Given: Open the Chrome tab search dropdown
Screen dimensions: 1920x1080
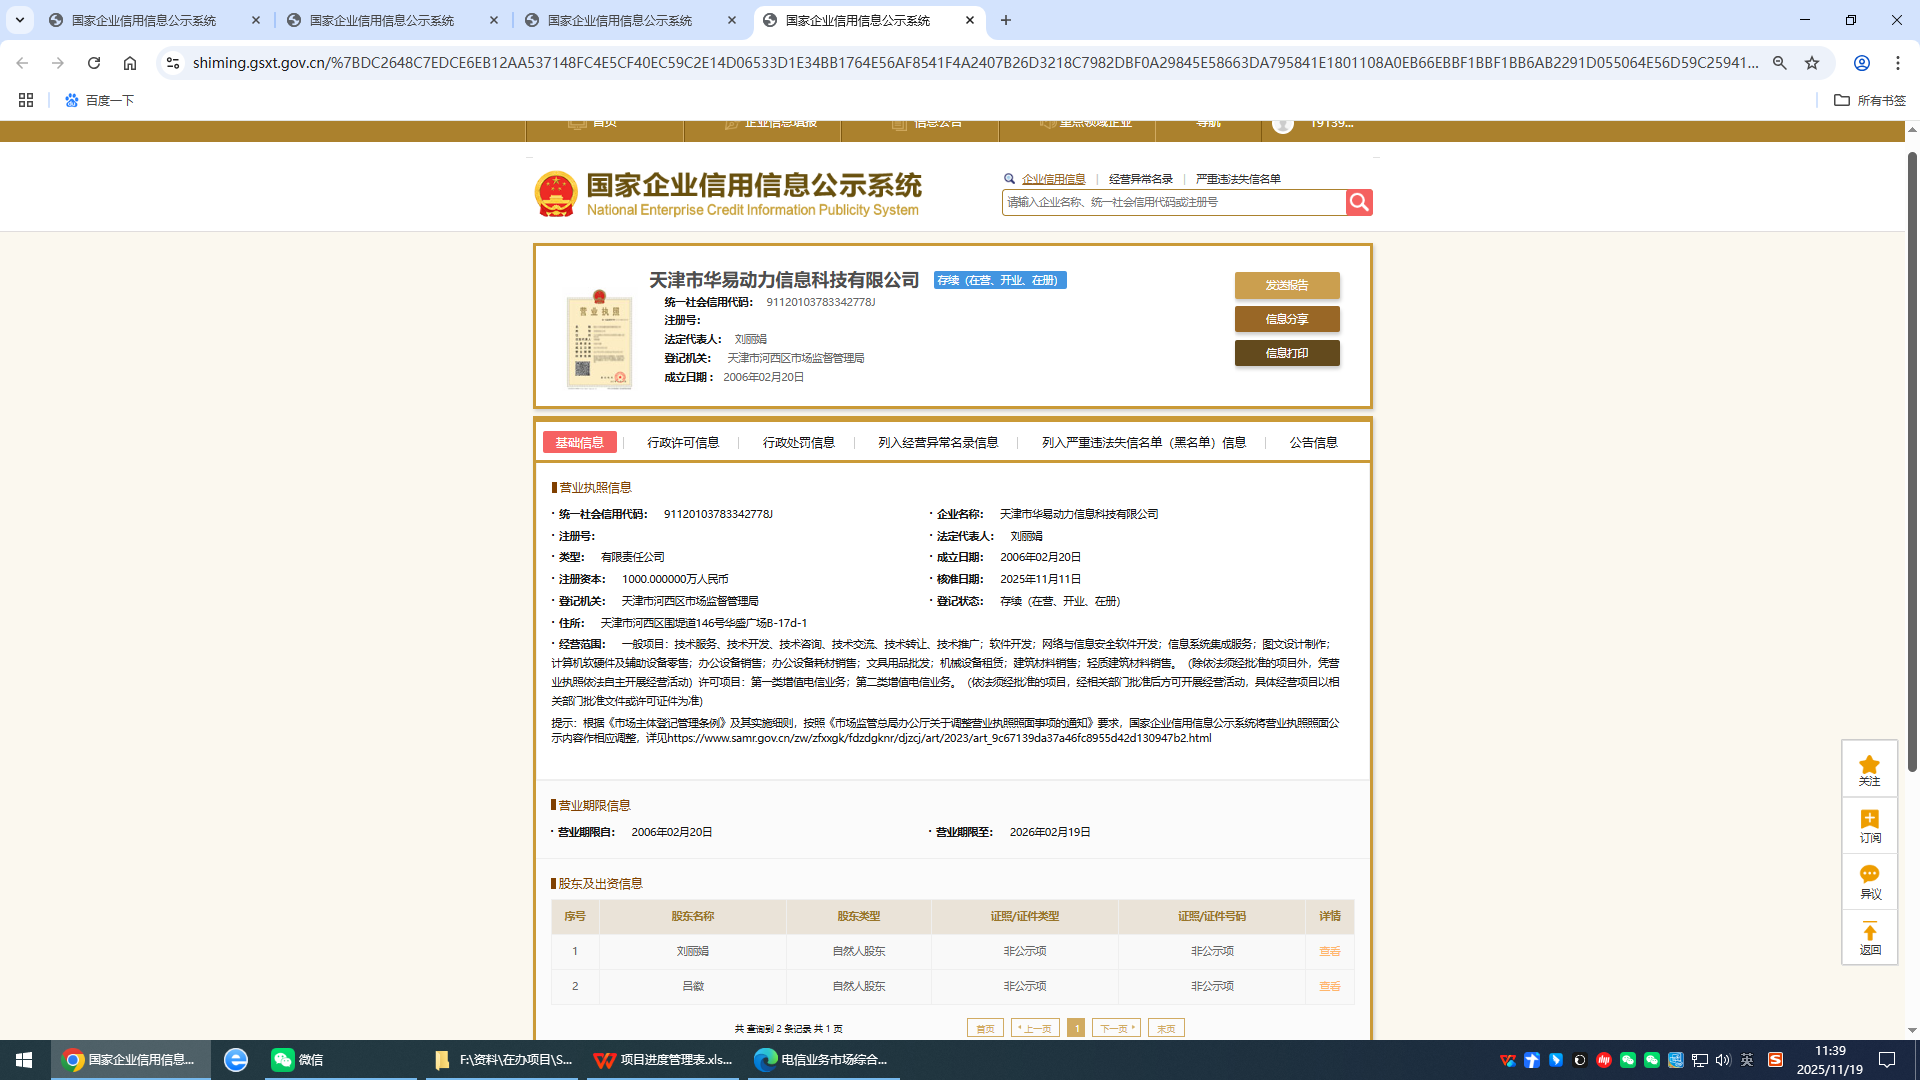Looking at the screenshot, I should point(20,20).
